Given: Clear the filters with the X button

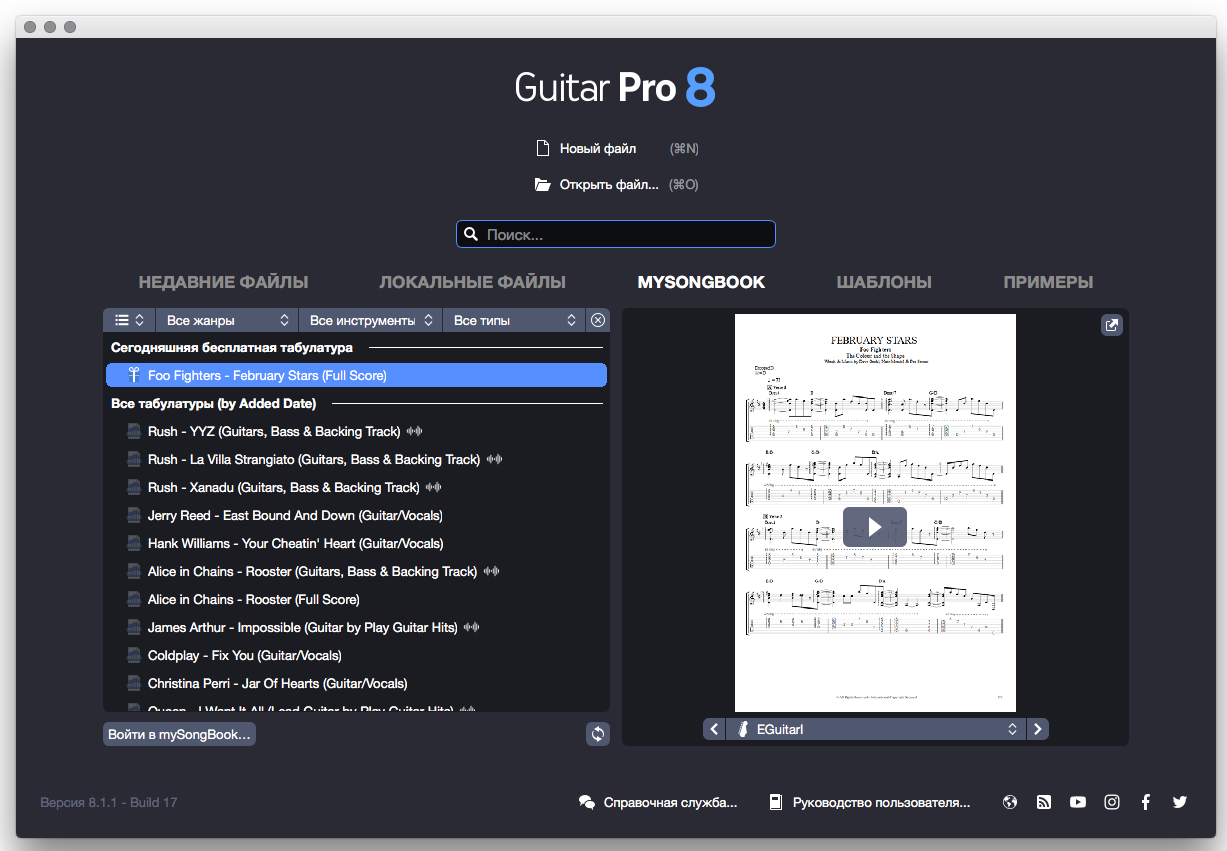Looking at the screenshot, I should point(598,320).
